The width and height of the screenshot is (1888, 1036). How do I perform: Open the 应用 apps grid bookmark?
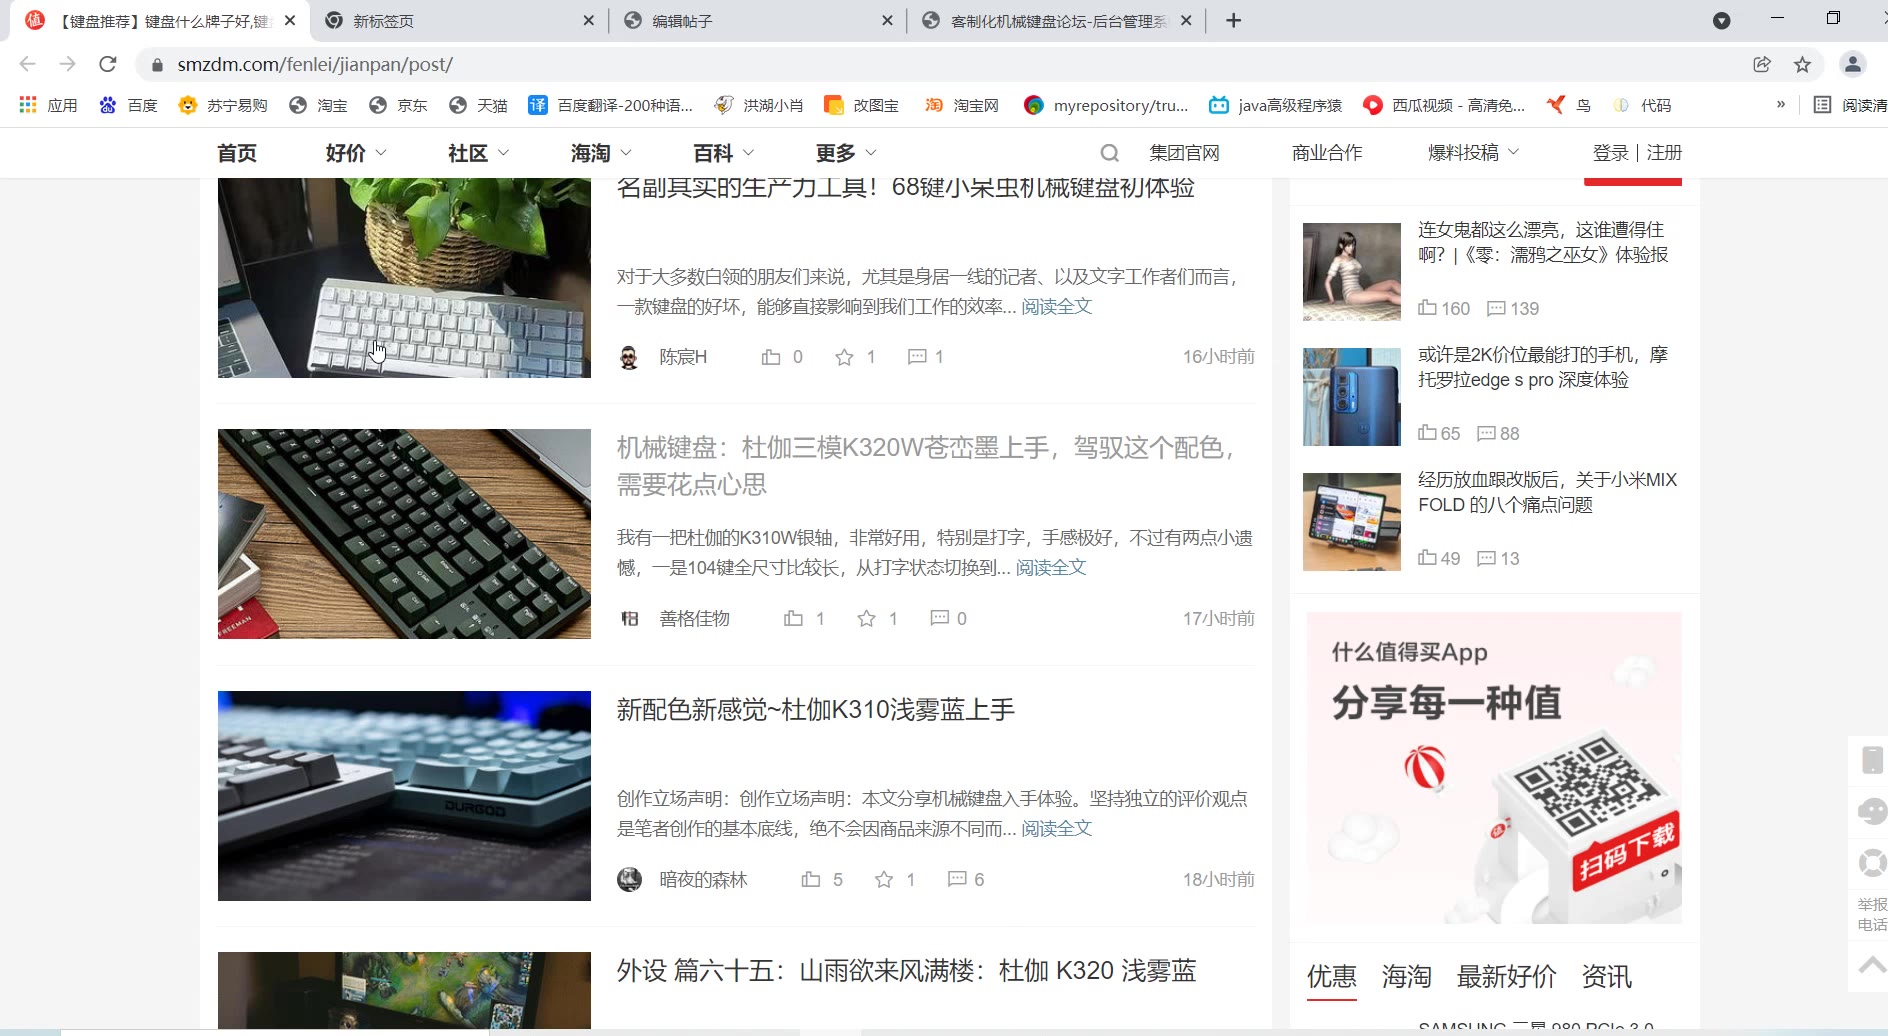click(x=48, y=105)
